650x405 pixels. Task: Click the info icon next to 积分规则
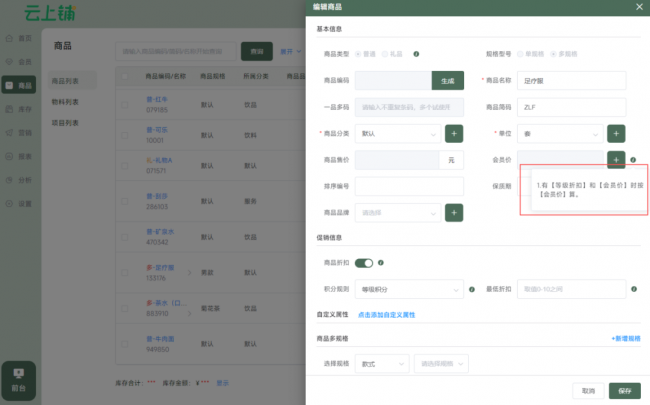[x=472, y=290]
